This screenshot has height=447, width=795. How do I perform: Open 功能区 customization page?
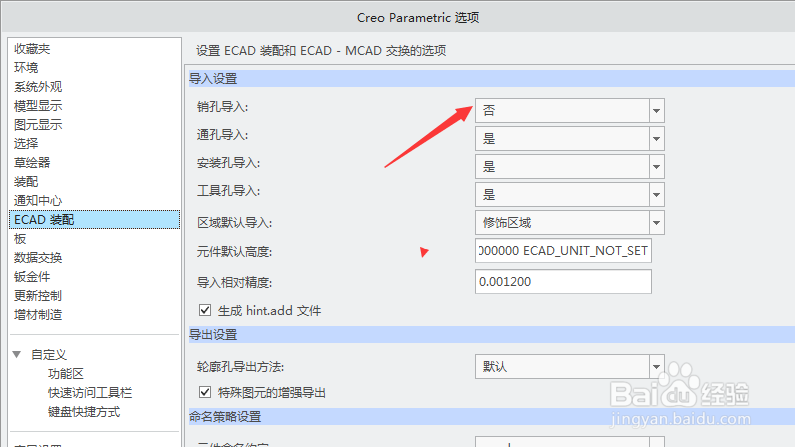click(x=66, y=374)
